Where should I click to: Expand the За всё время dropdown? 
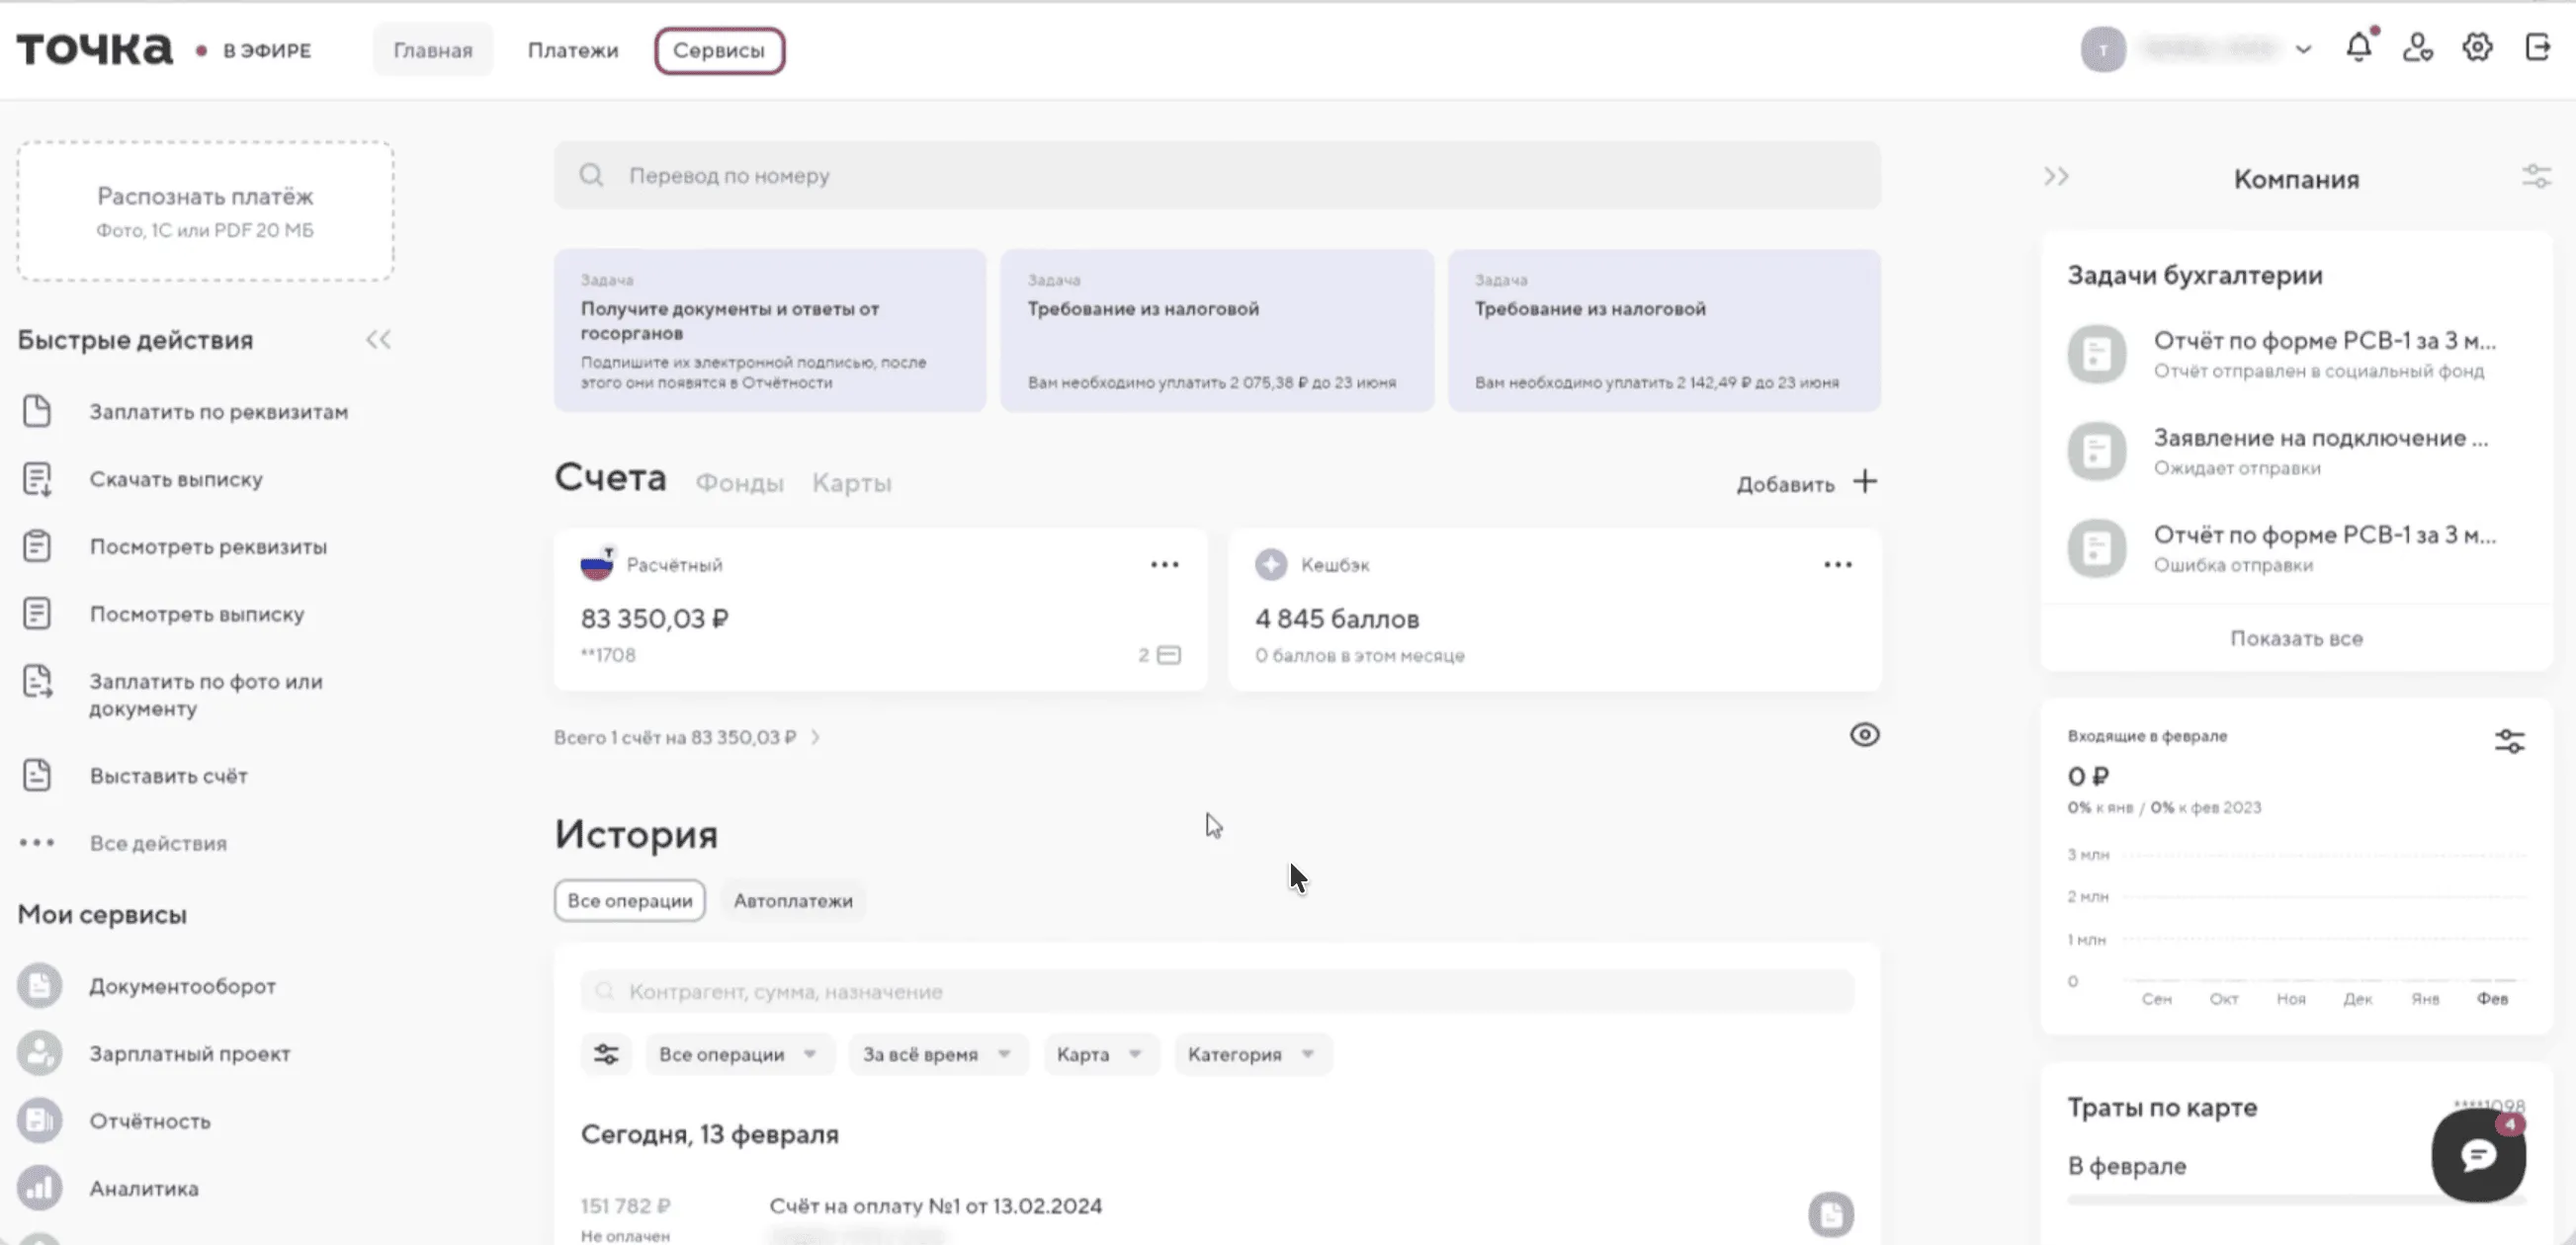point(937,1054)
